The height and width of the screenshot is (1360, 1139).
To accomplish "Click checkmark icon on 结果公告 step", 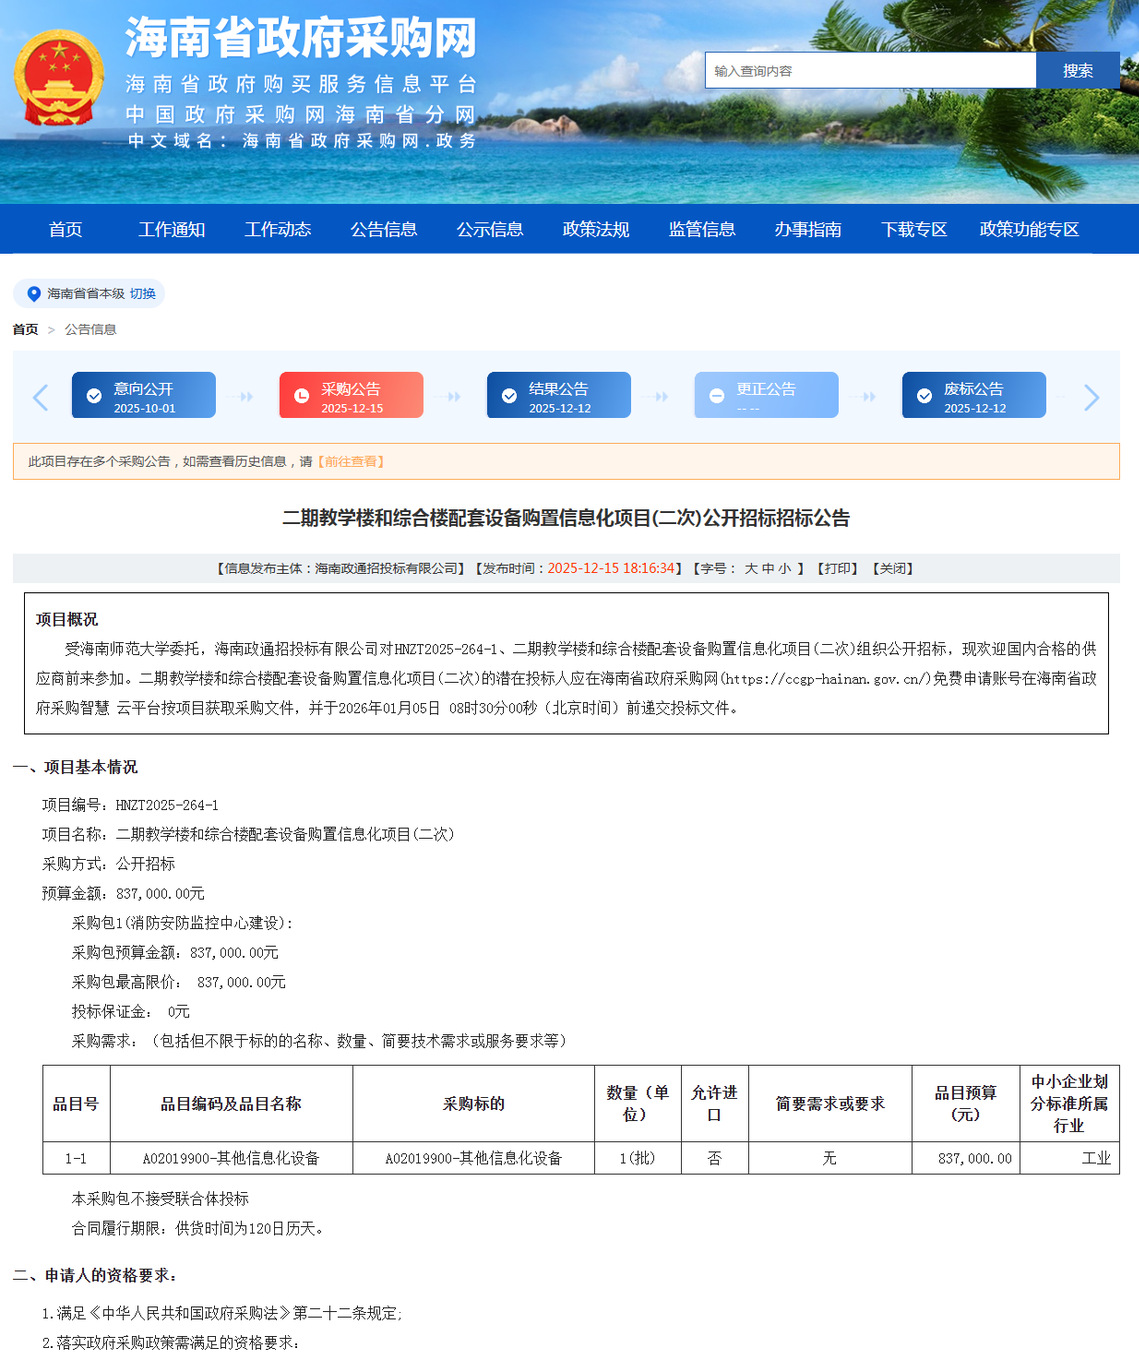I will click(509, 396).
